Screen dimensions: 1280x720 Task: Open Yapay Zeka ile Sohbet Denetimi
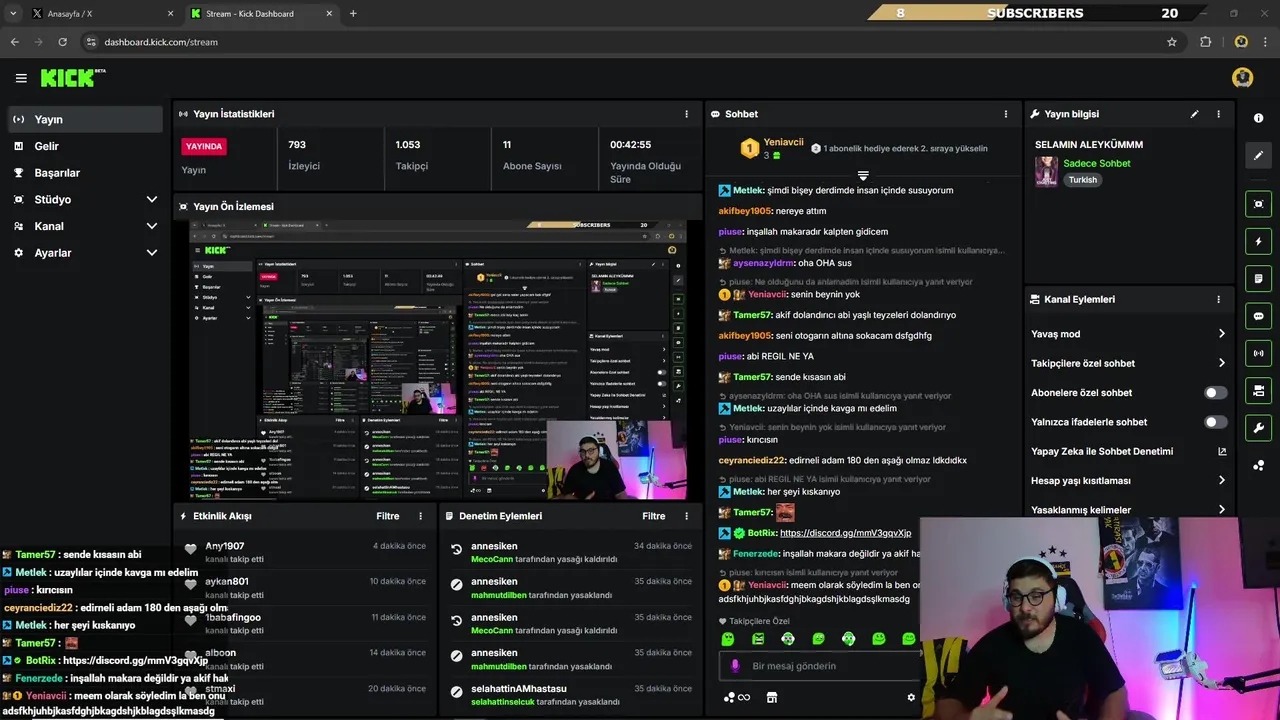point(1128,451)
